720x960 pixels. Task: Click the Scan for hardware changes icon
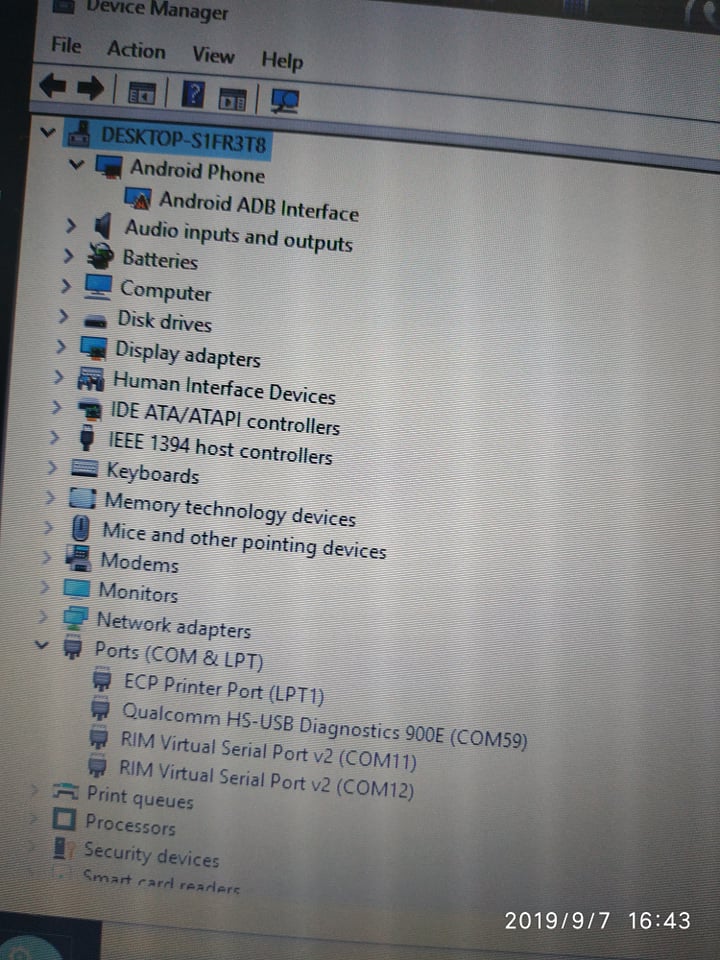(x=285, y=99)
